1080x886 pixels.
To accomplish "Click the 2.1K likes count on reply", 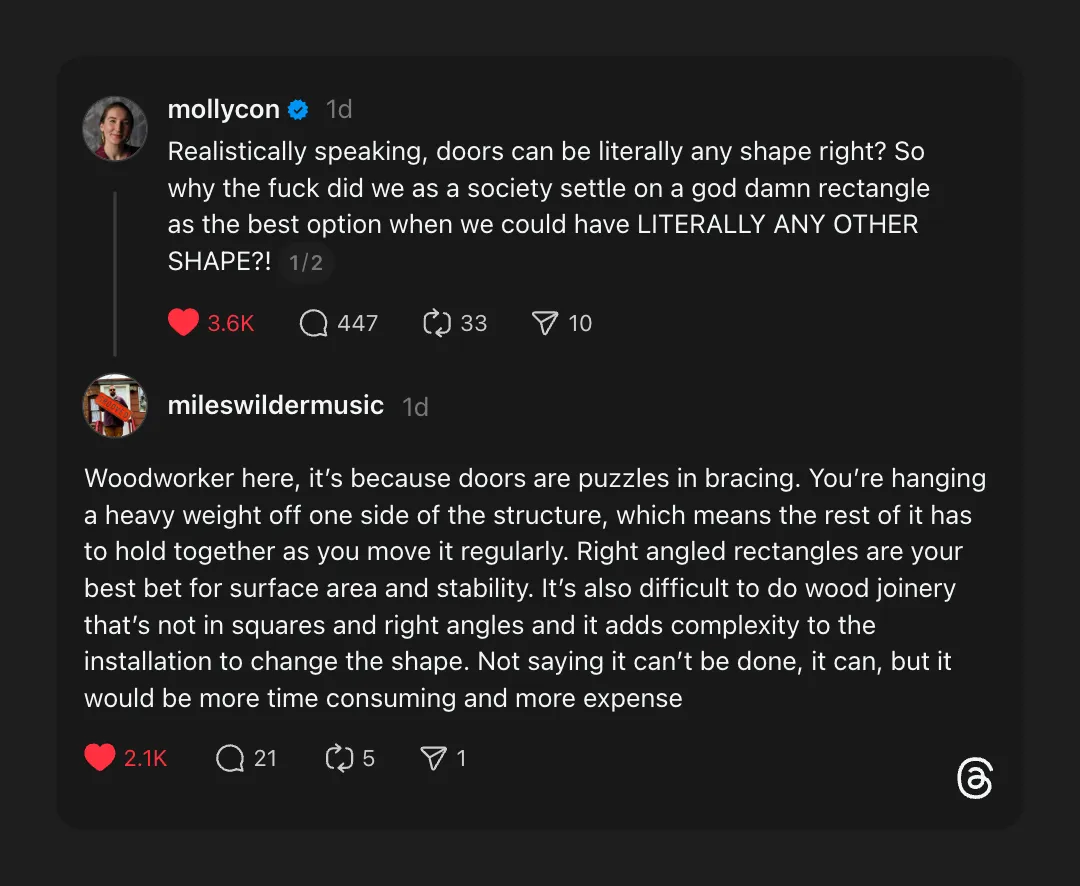I will coord(146,758).
